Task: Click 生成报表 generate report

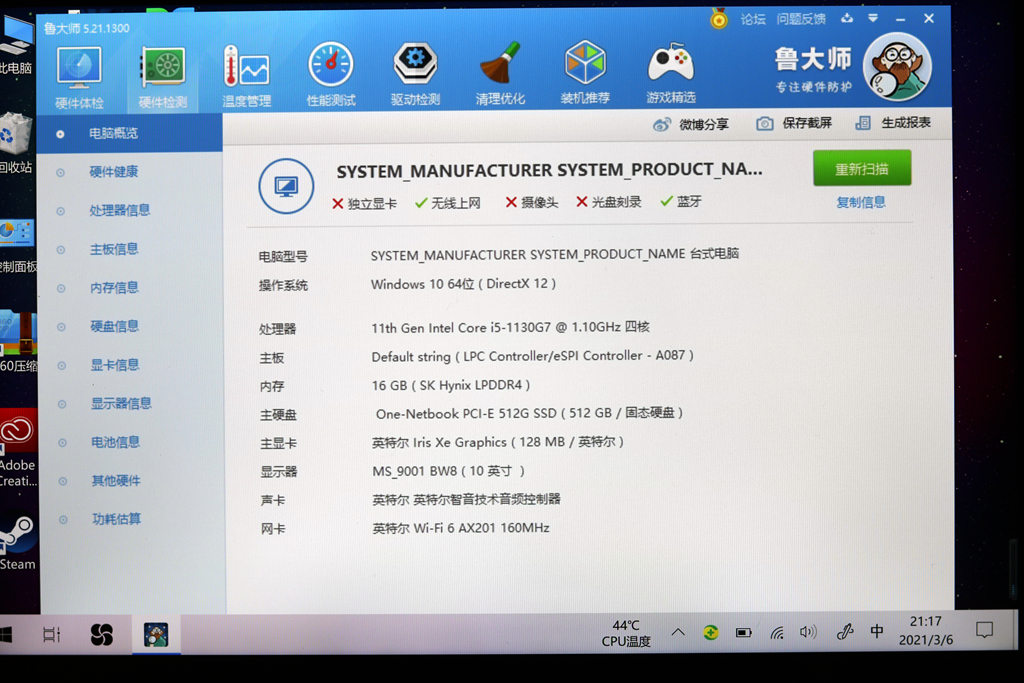Action: coord(893,123)
